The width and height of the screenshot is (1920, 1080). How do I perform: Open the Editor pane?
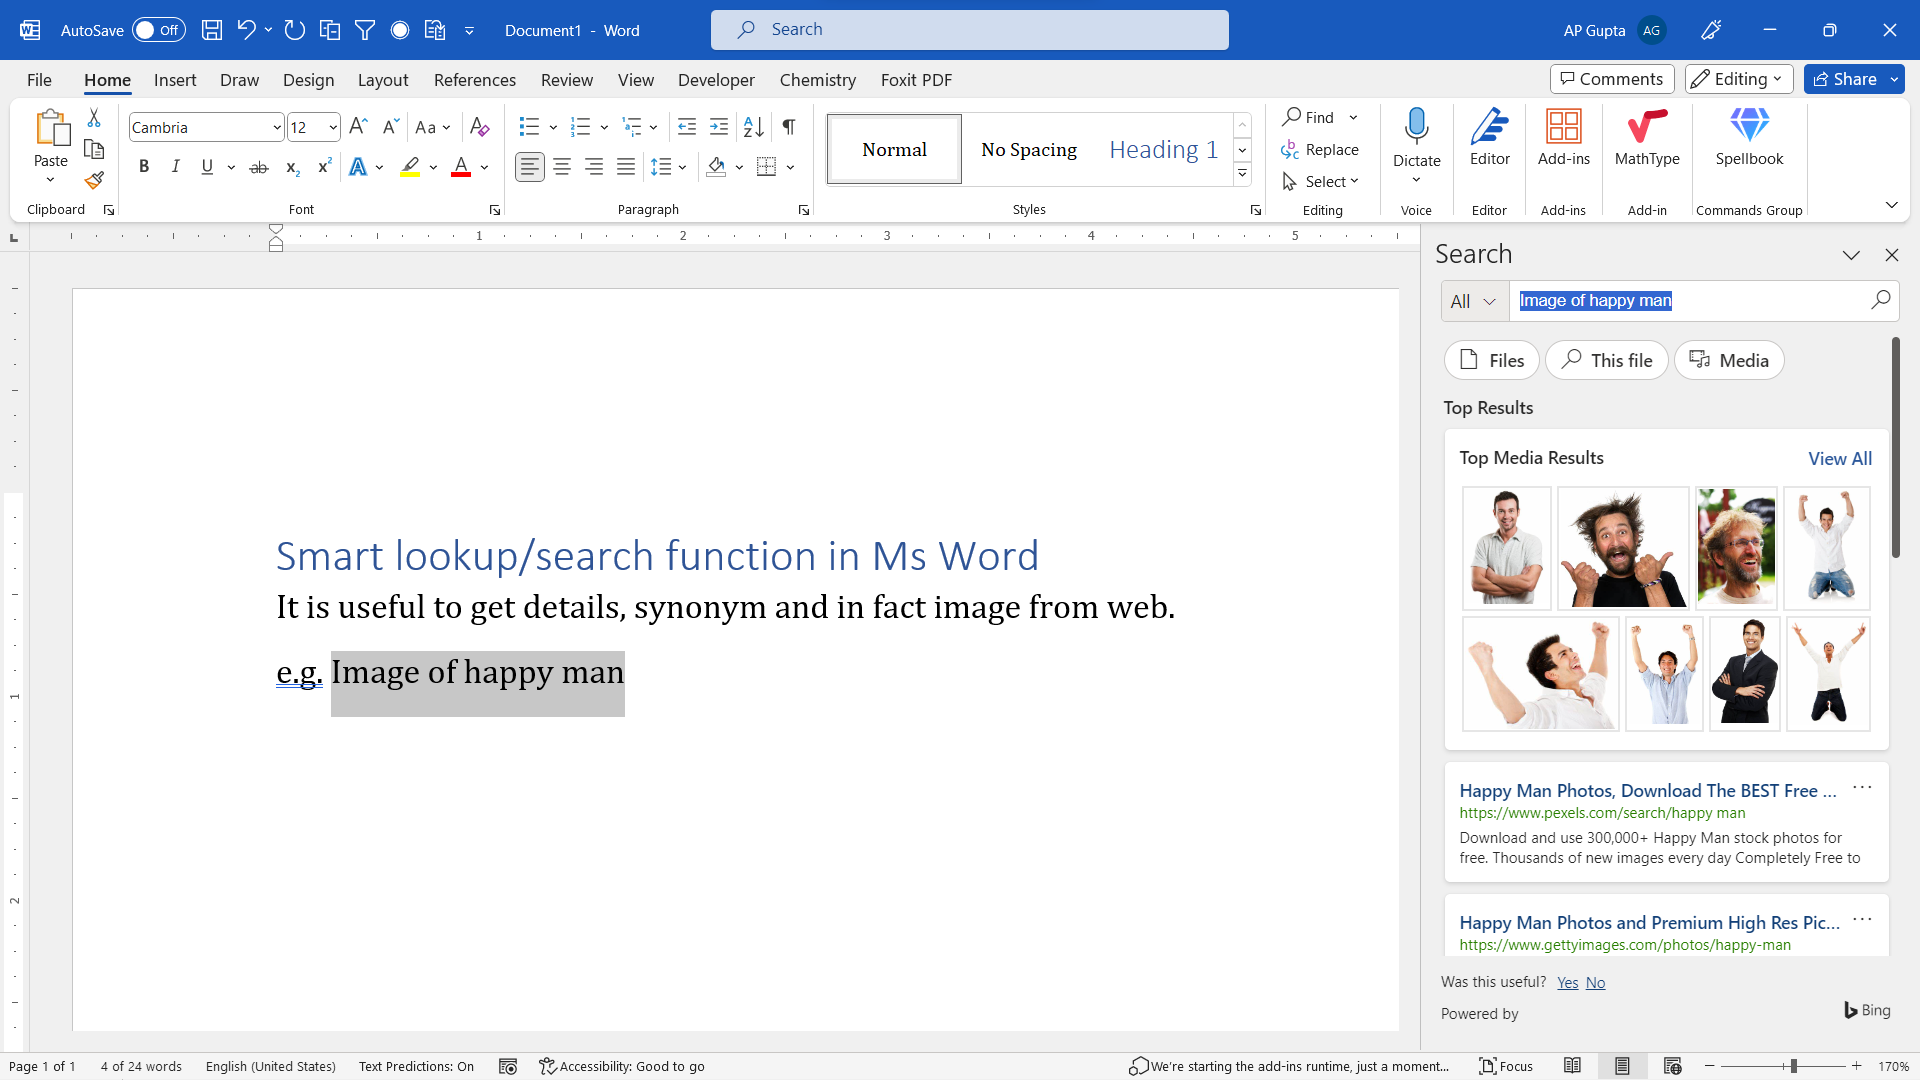coord(1489,140)
